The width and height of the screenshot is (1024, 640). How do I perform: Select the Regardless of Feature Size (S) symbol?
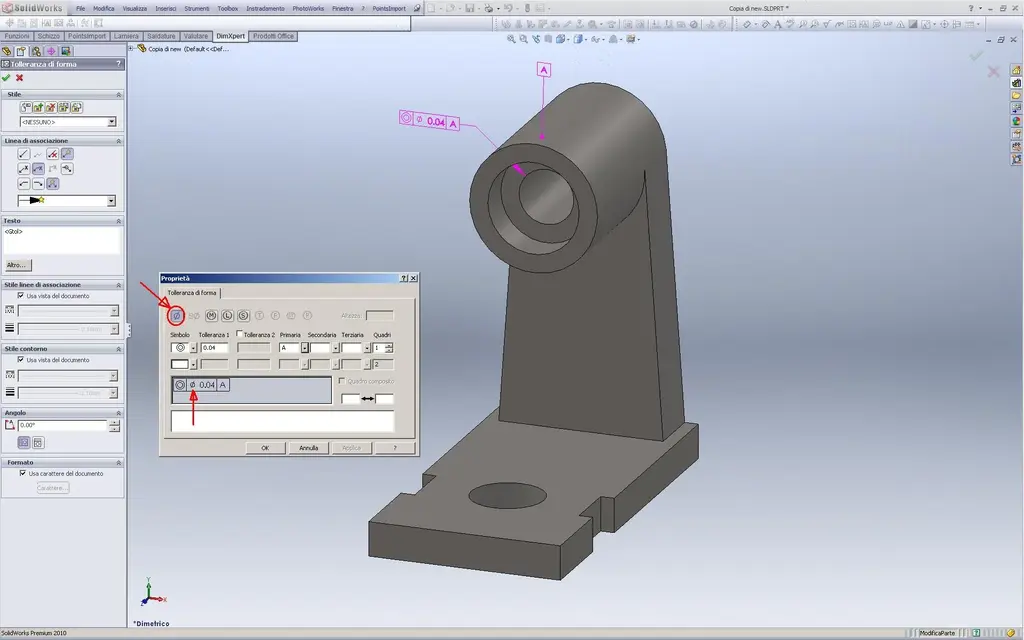click(244, 315)
